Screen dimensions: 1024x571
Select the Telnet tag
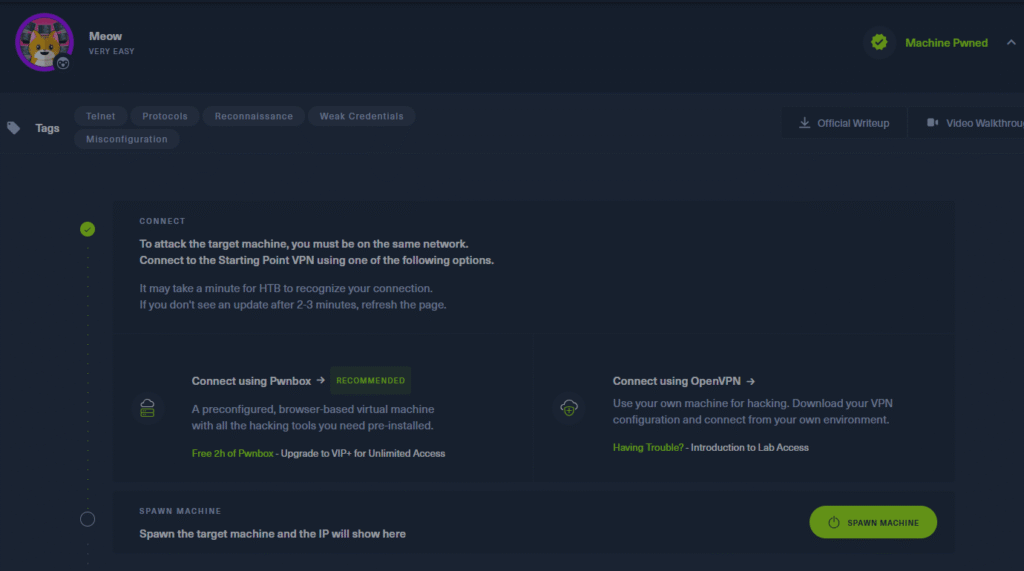pos(100,116)
